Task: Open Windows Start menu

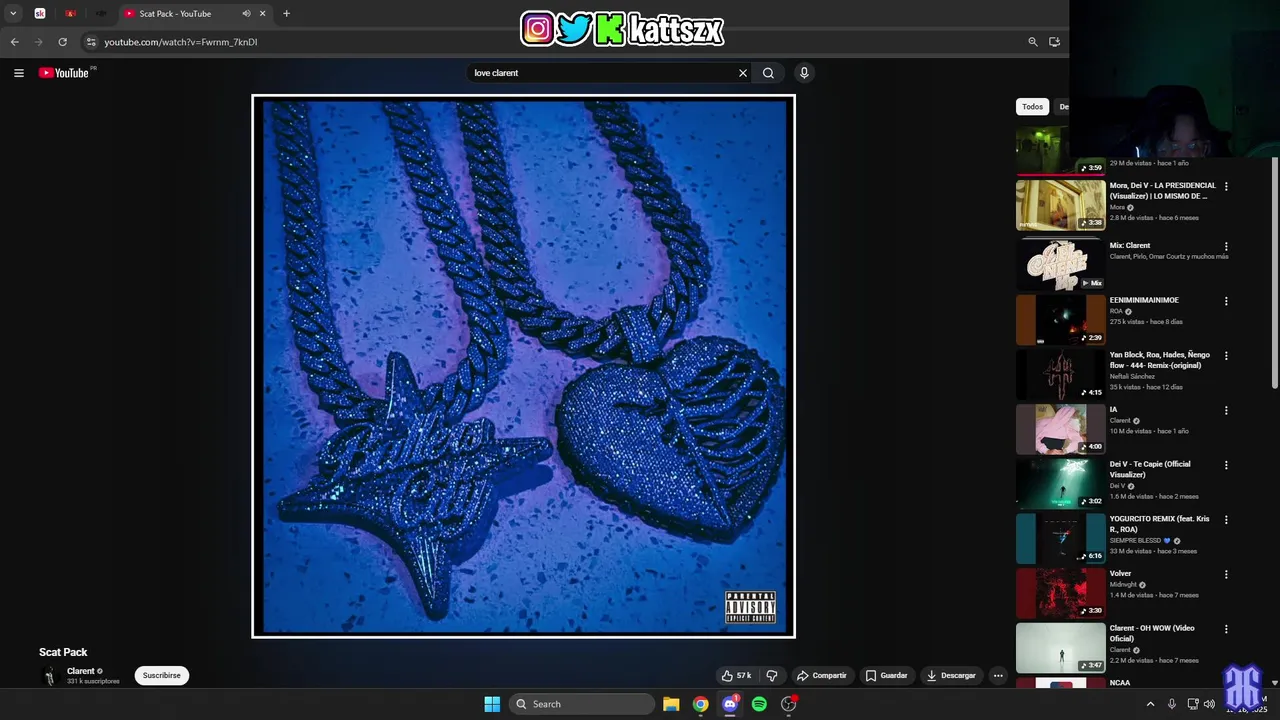Action: 492,704
